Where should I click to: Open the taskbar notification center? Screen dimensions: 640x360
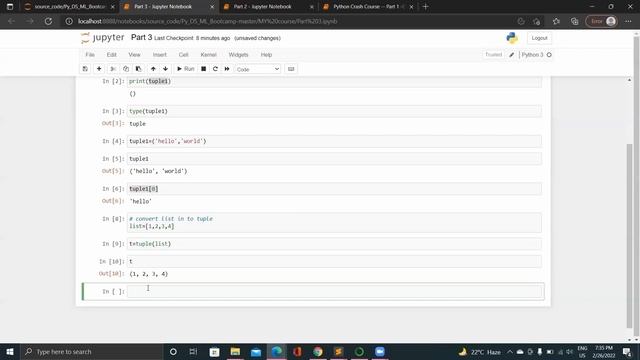click(x=627, y=351)
